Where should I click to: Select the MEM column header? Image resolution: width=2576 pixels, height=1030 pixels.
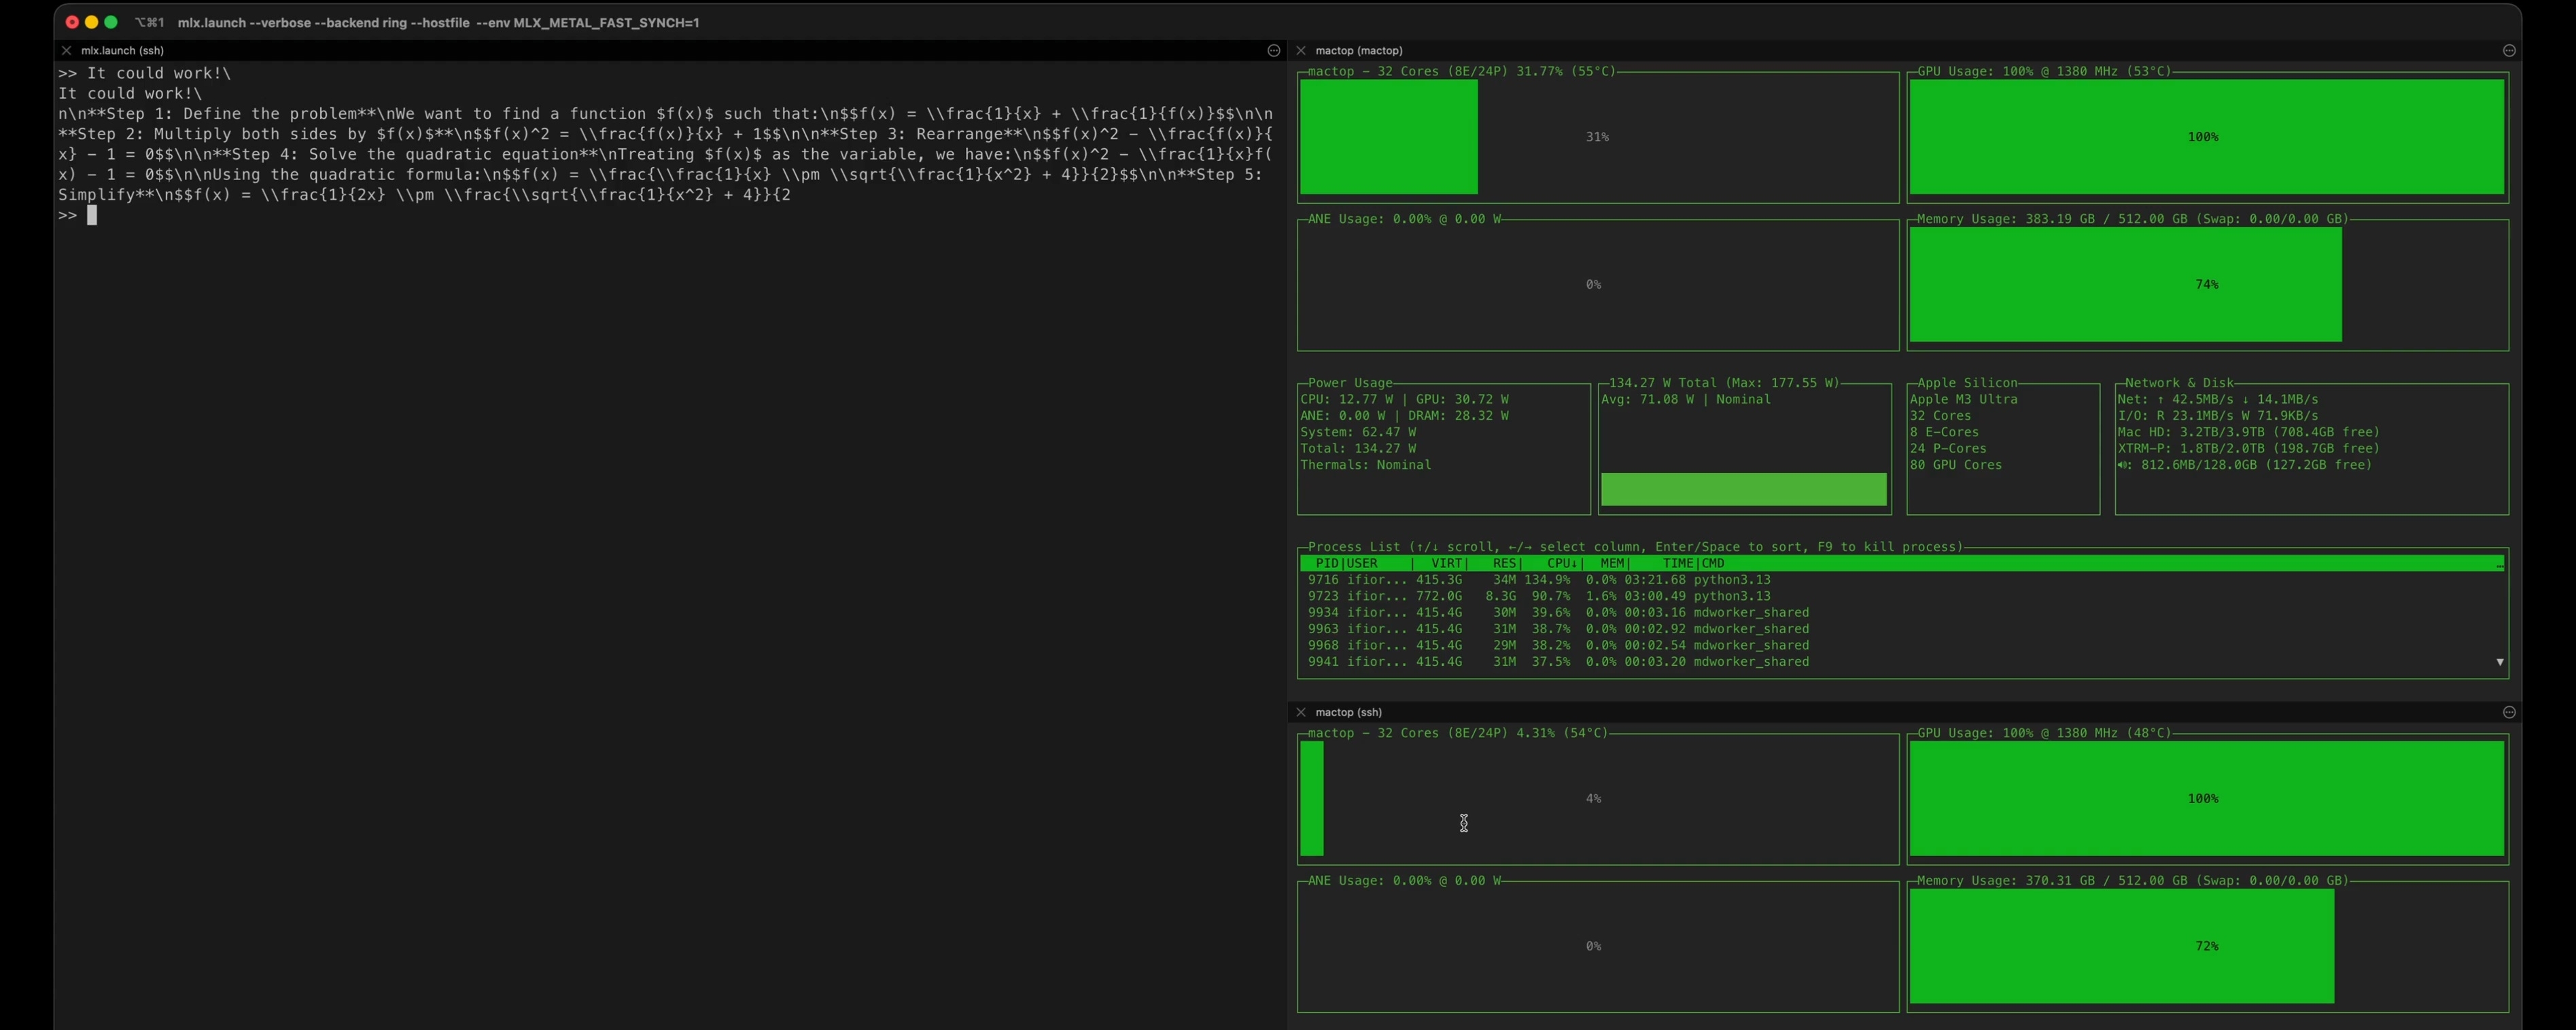point(1612,563)
